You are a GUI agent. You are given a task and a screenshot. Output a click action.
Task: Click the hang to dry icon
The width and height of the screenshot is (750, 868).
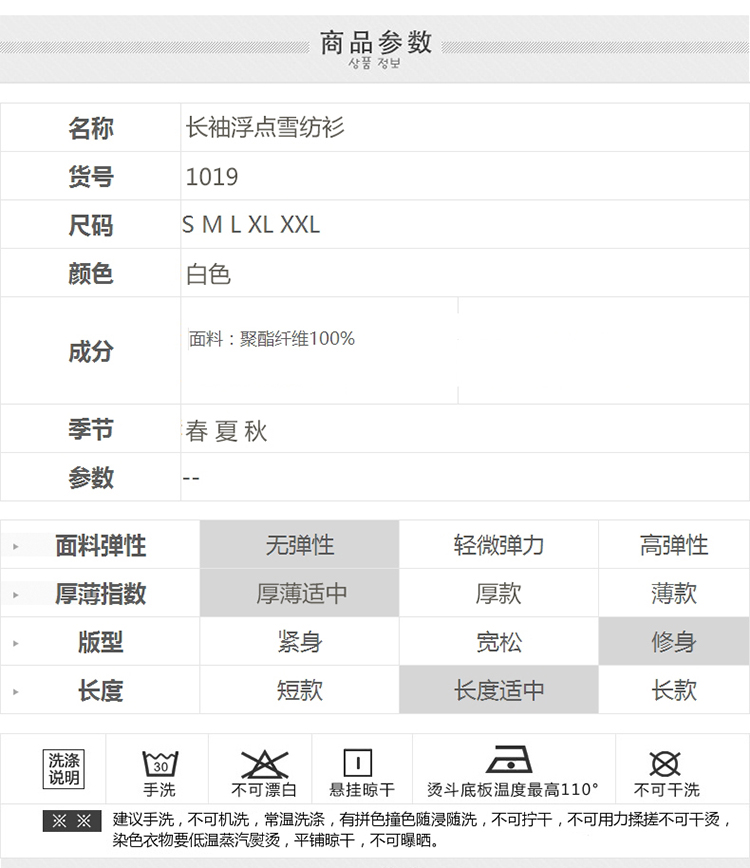(358, 763)
